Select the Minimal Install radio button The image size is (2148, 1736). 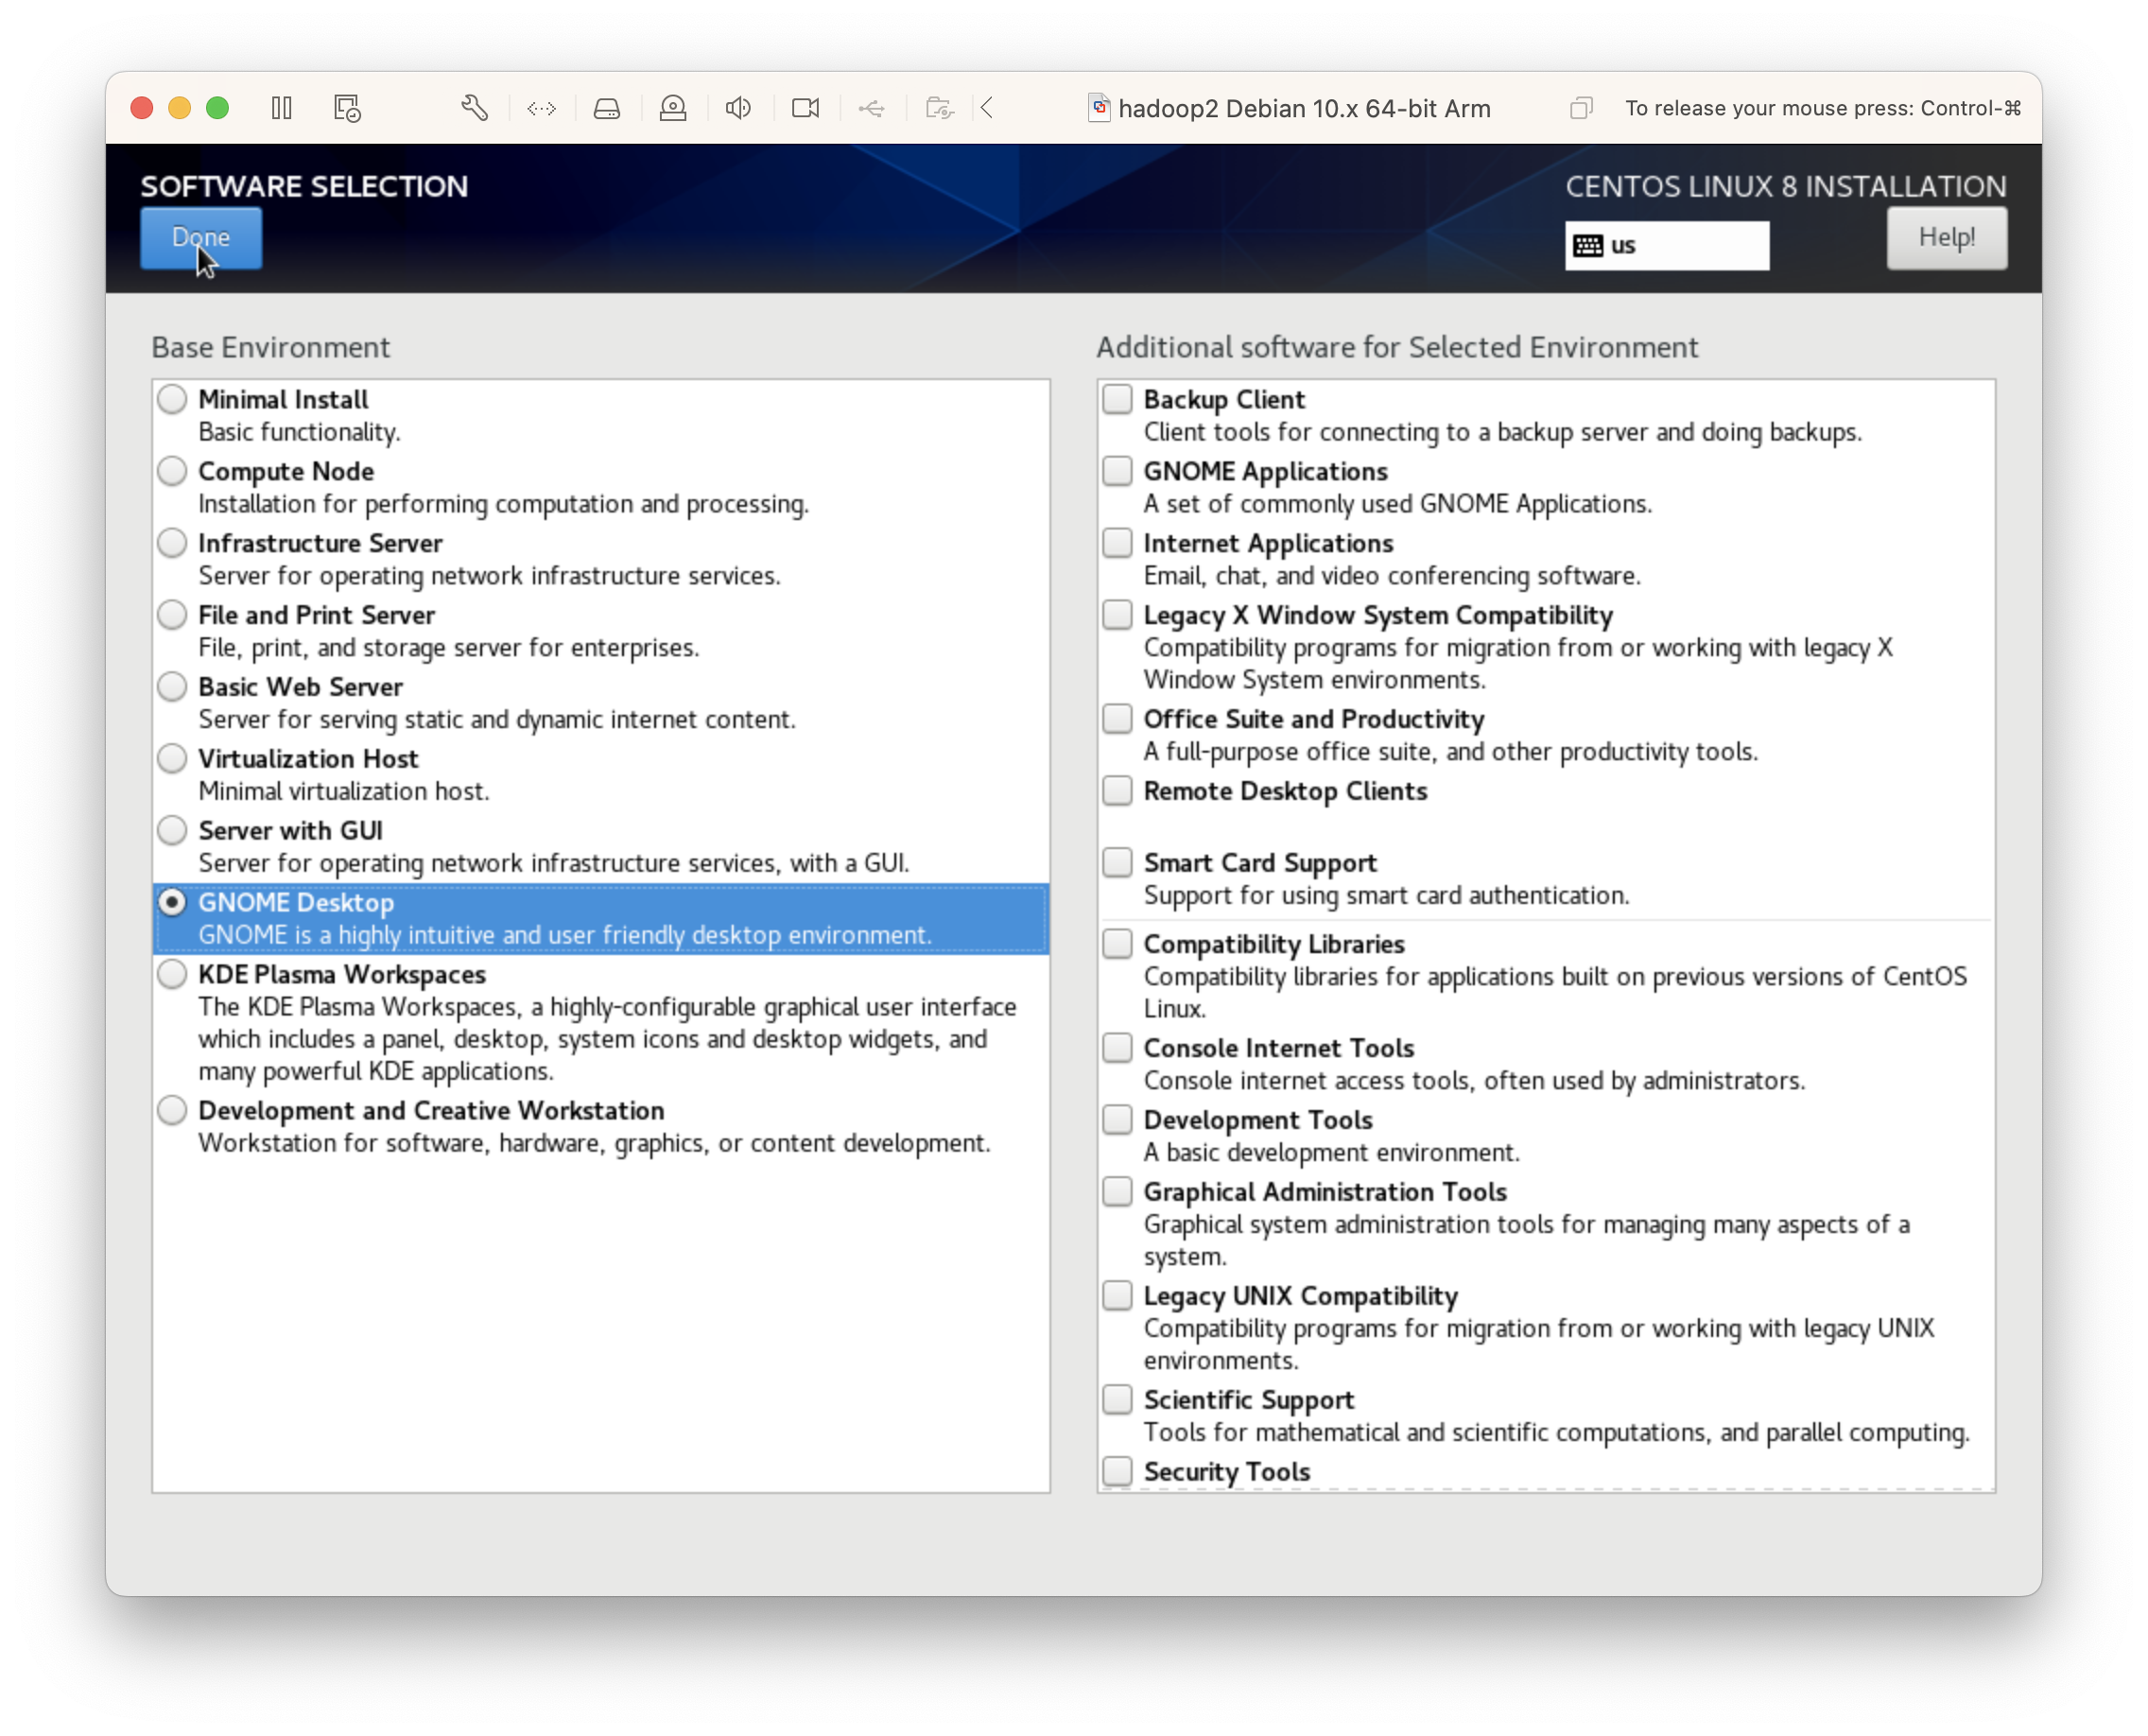pyautogui.click(x=171, y=399)
